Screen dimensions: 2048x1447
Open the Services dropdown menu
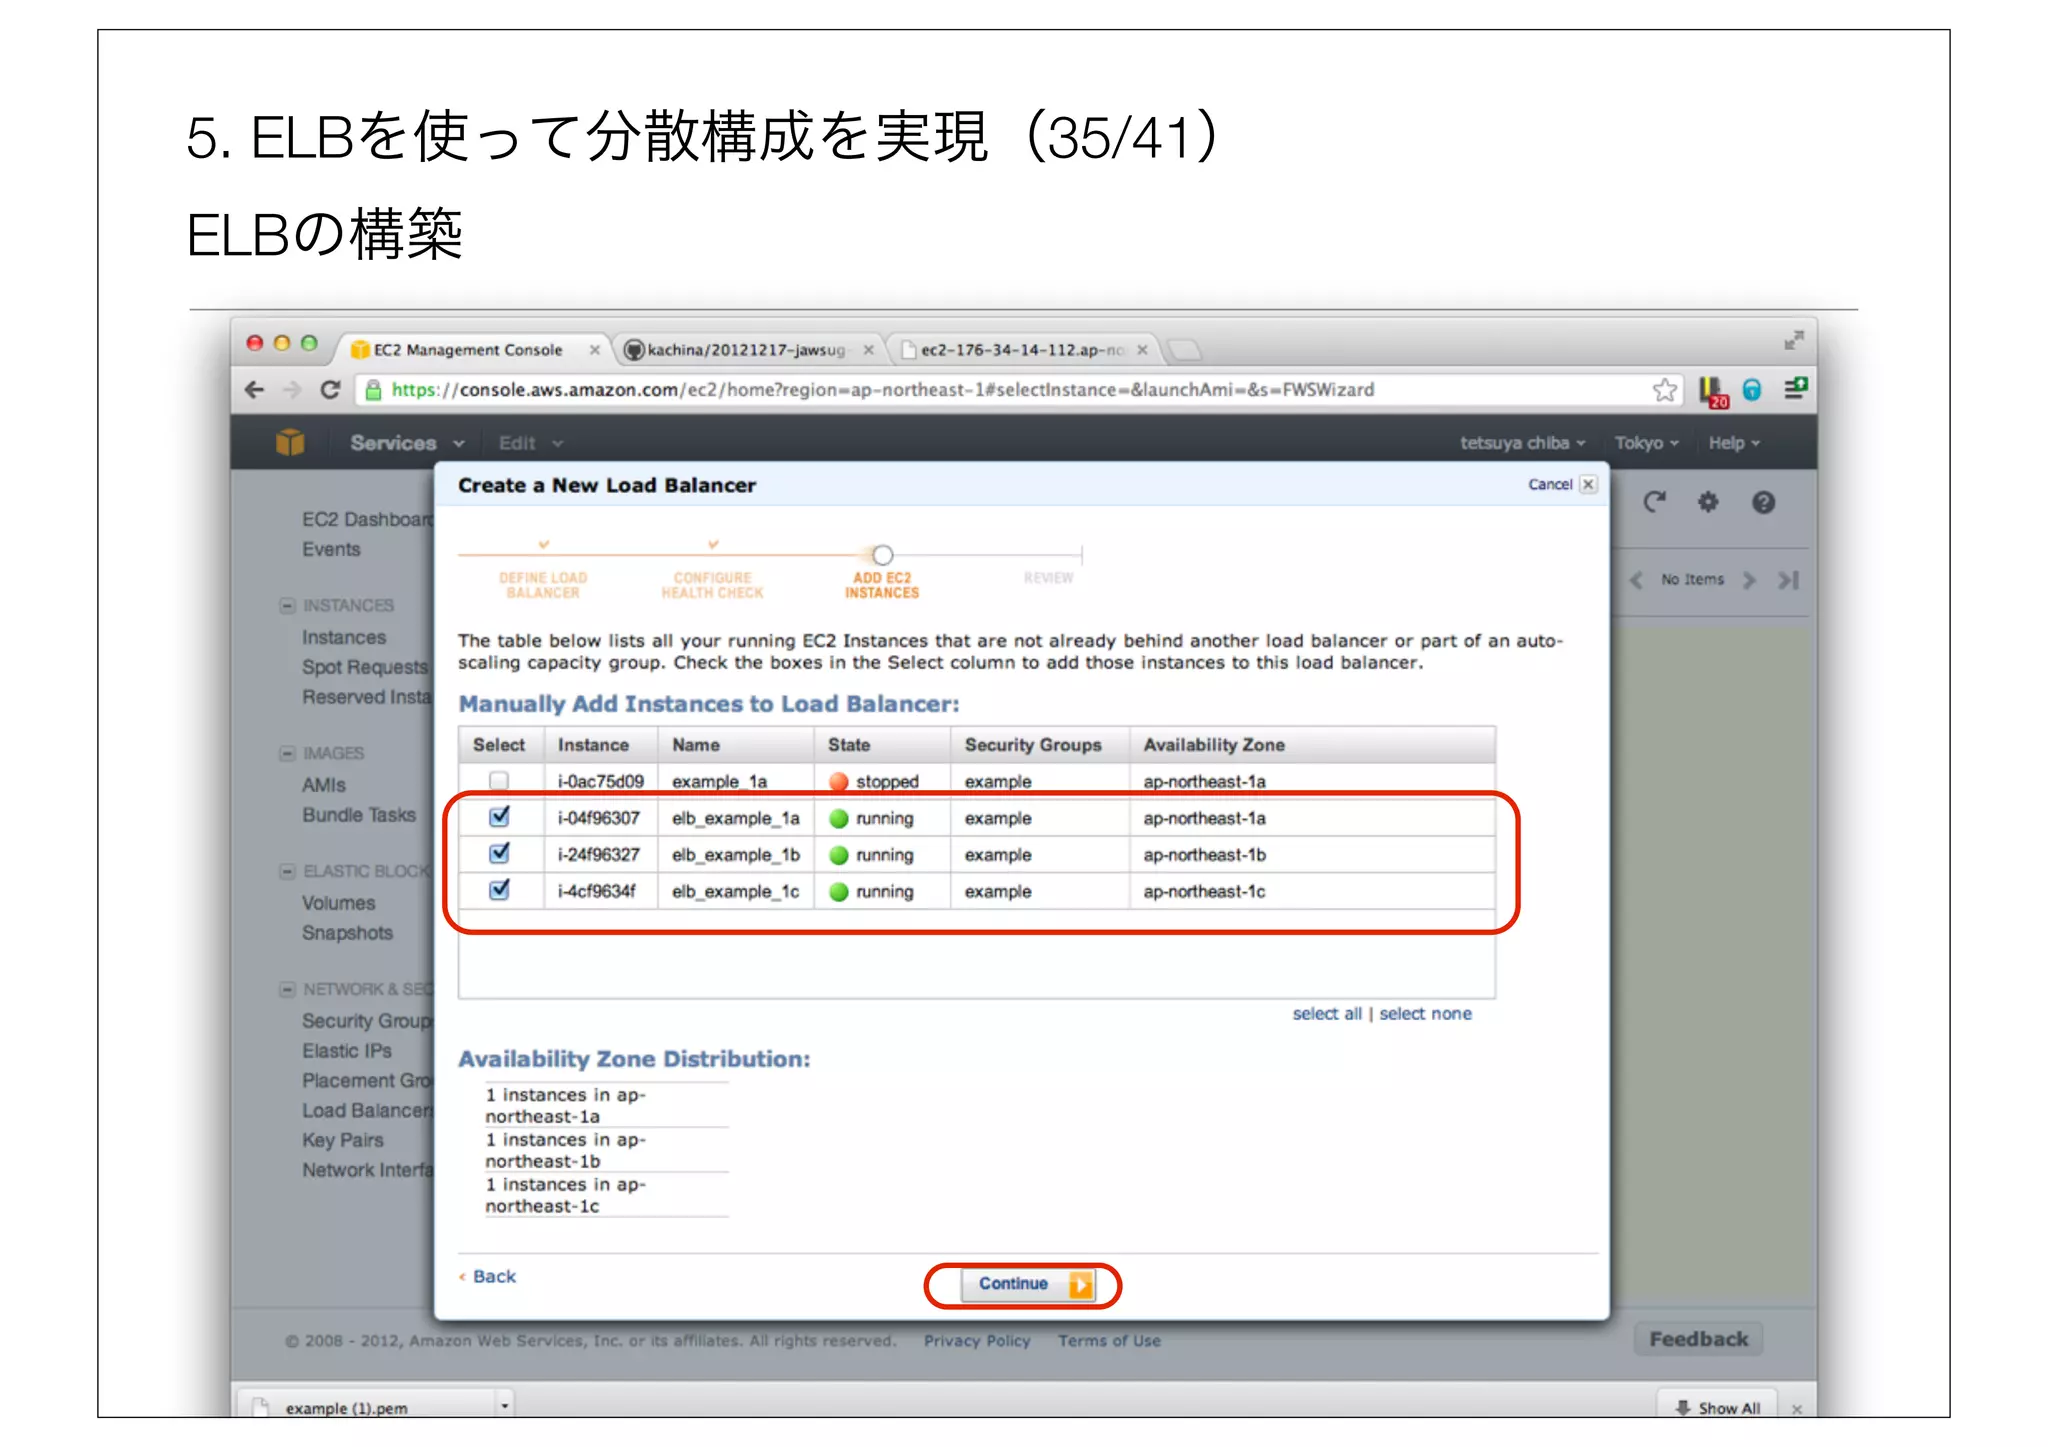point(406,443)
